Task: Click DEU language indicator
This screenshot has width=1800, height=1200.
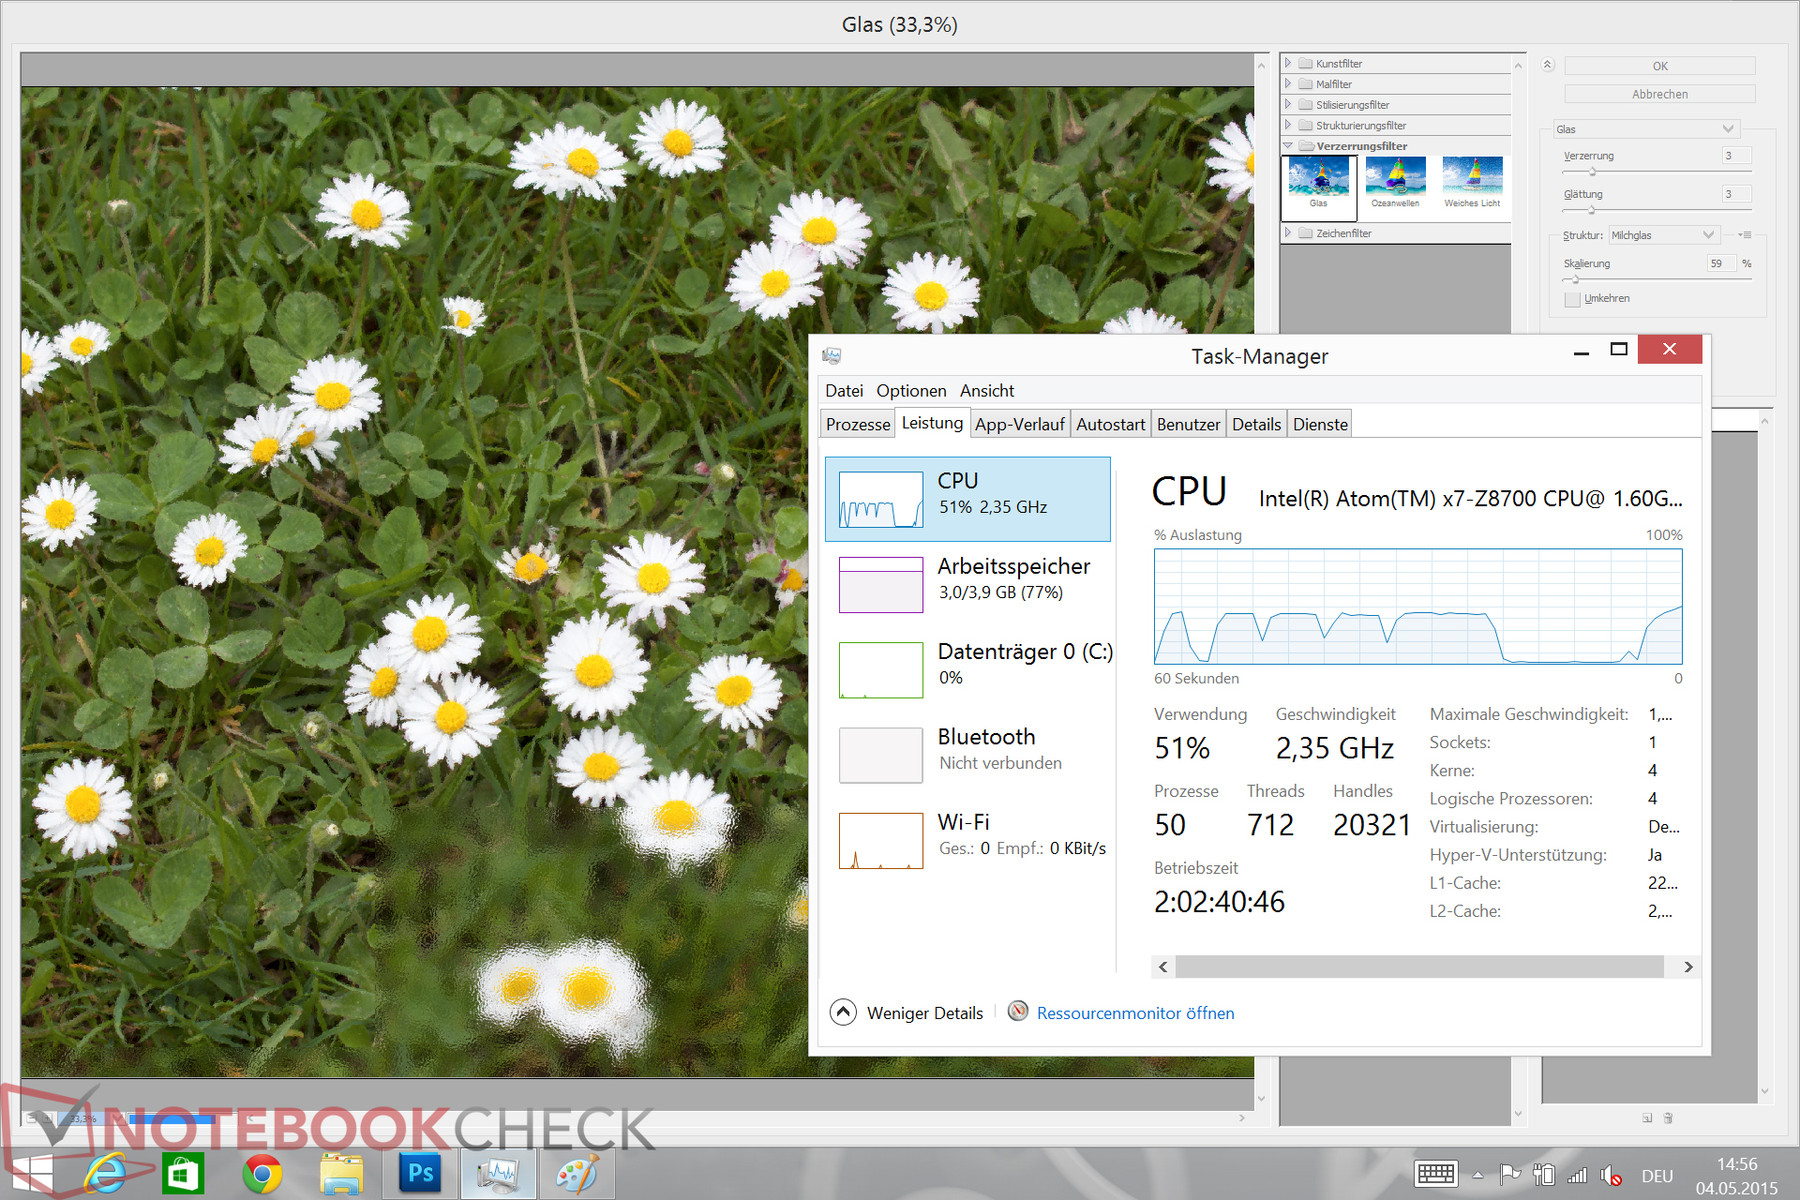Action: 1657,1176
